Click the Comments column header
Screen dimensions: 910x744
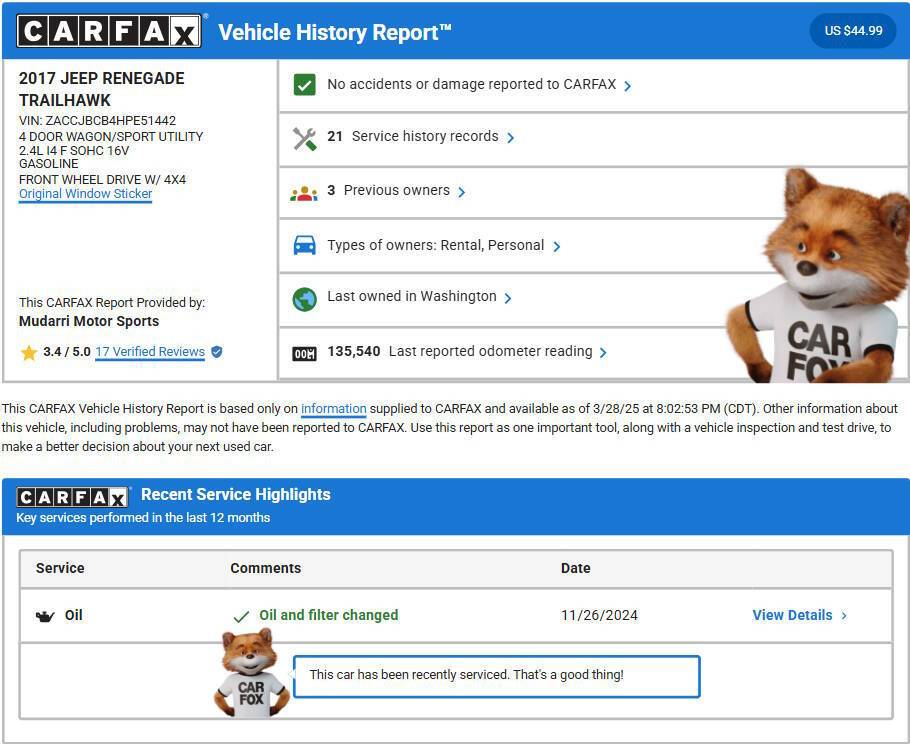pyautogui.click(x=265, y=568)
